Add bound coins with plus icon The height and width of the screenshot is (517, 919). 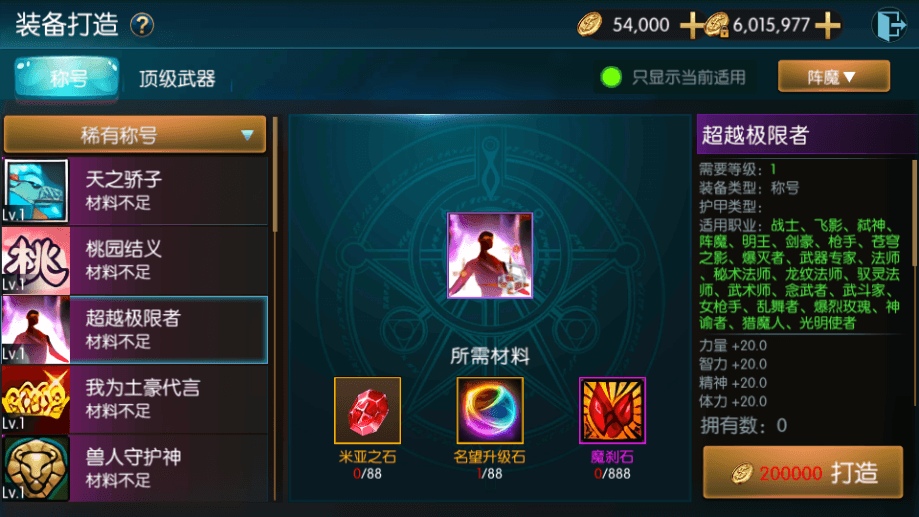pyautogui.click(x=827, y=25)
